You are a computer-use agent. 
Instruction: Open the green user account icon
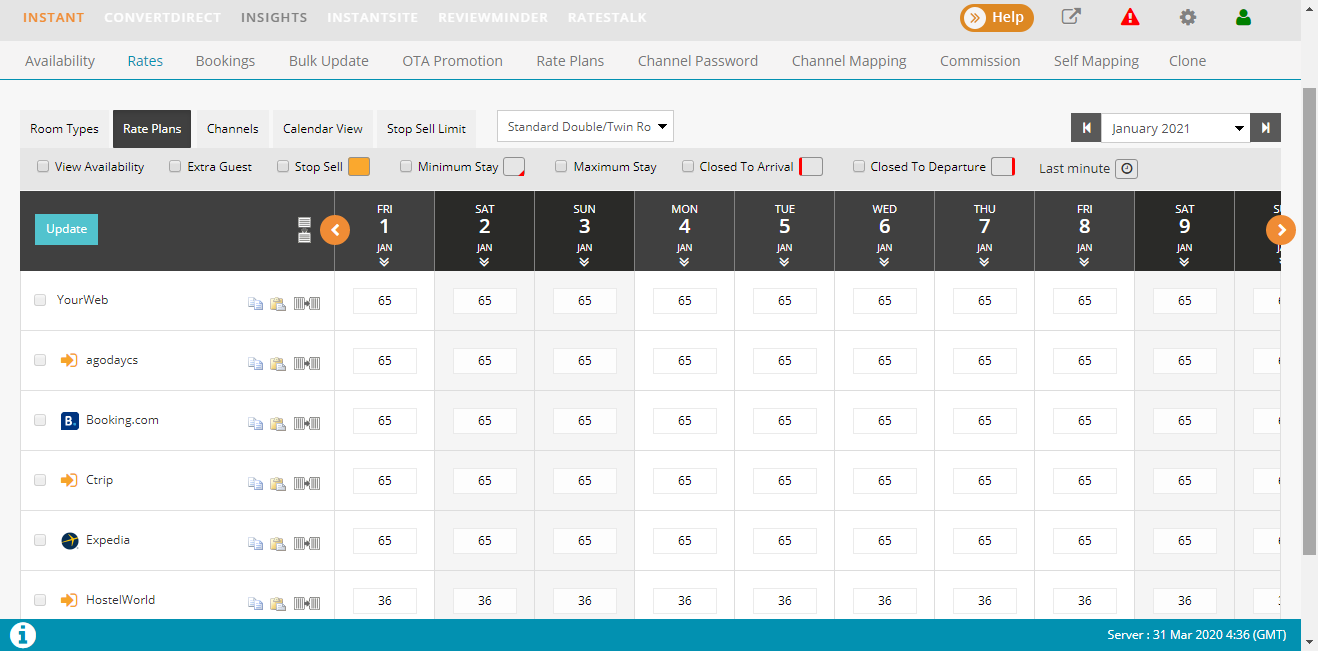click(1243, 17)
